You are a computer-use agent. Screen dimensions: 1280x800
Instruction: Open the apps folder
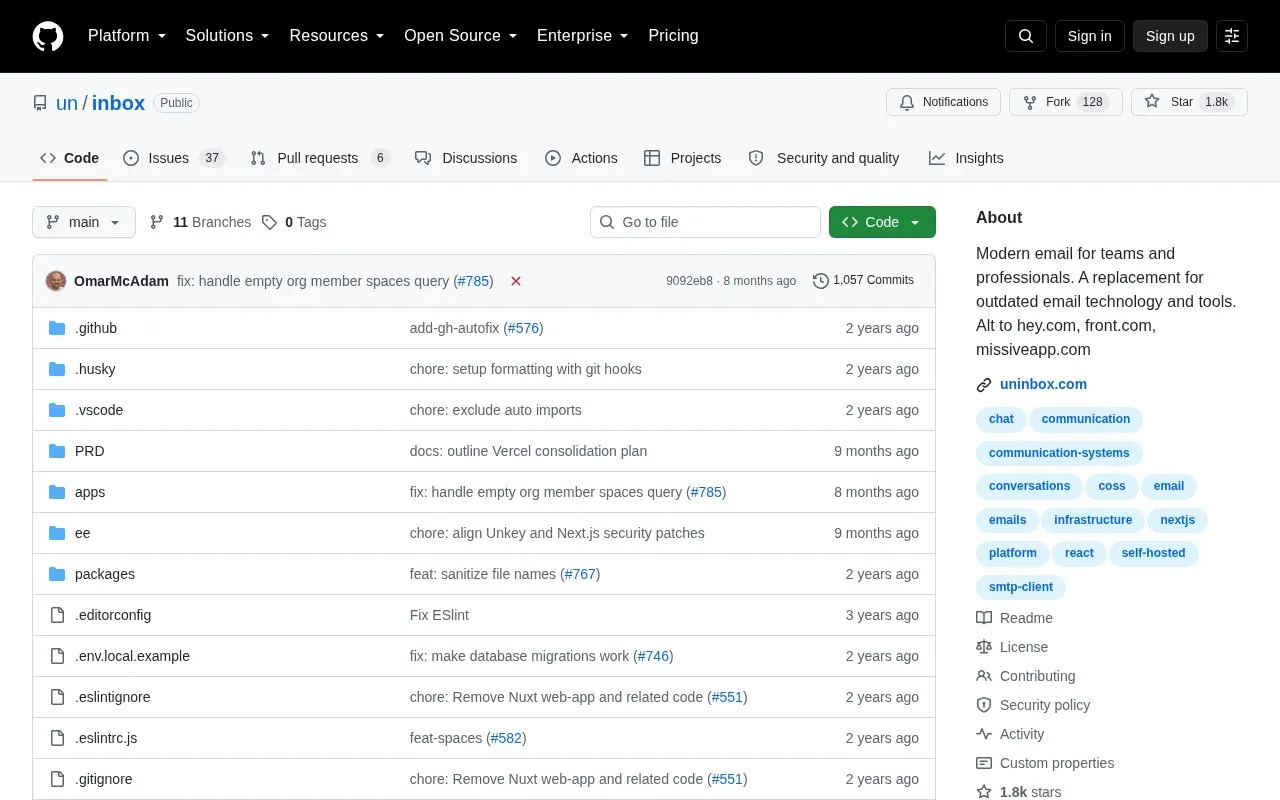(x=90, y=492)
